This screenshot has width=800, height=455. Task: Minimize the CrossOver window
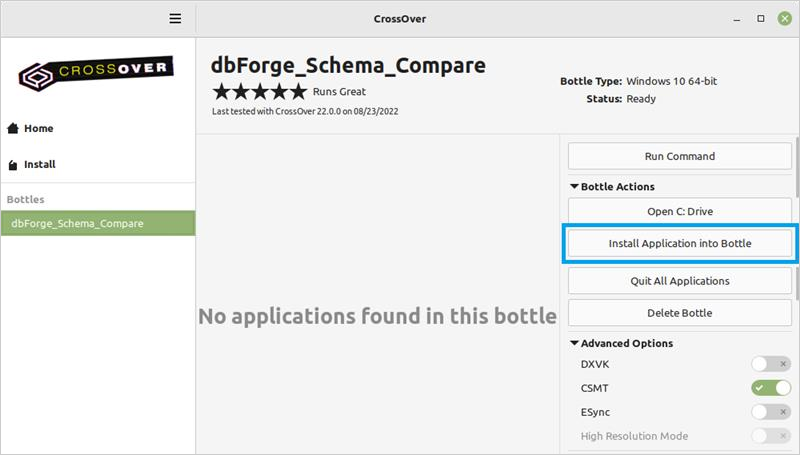737,19
